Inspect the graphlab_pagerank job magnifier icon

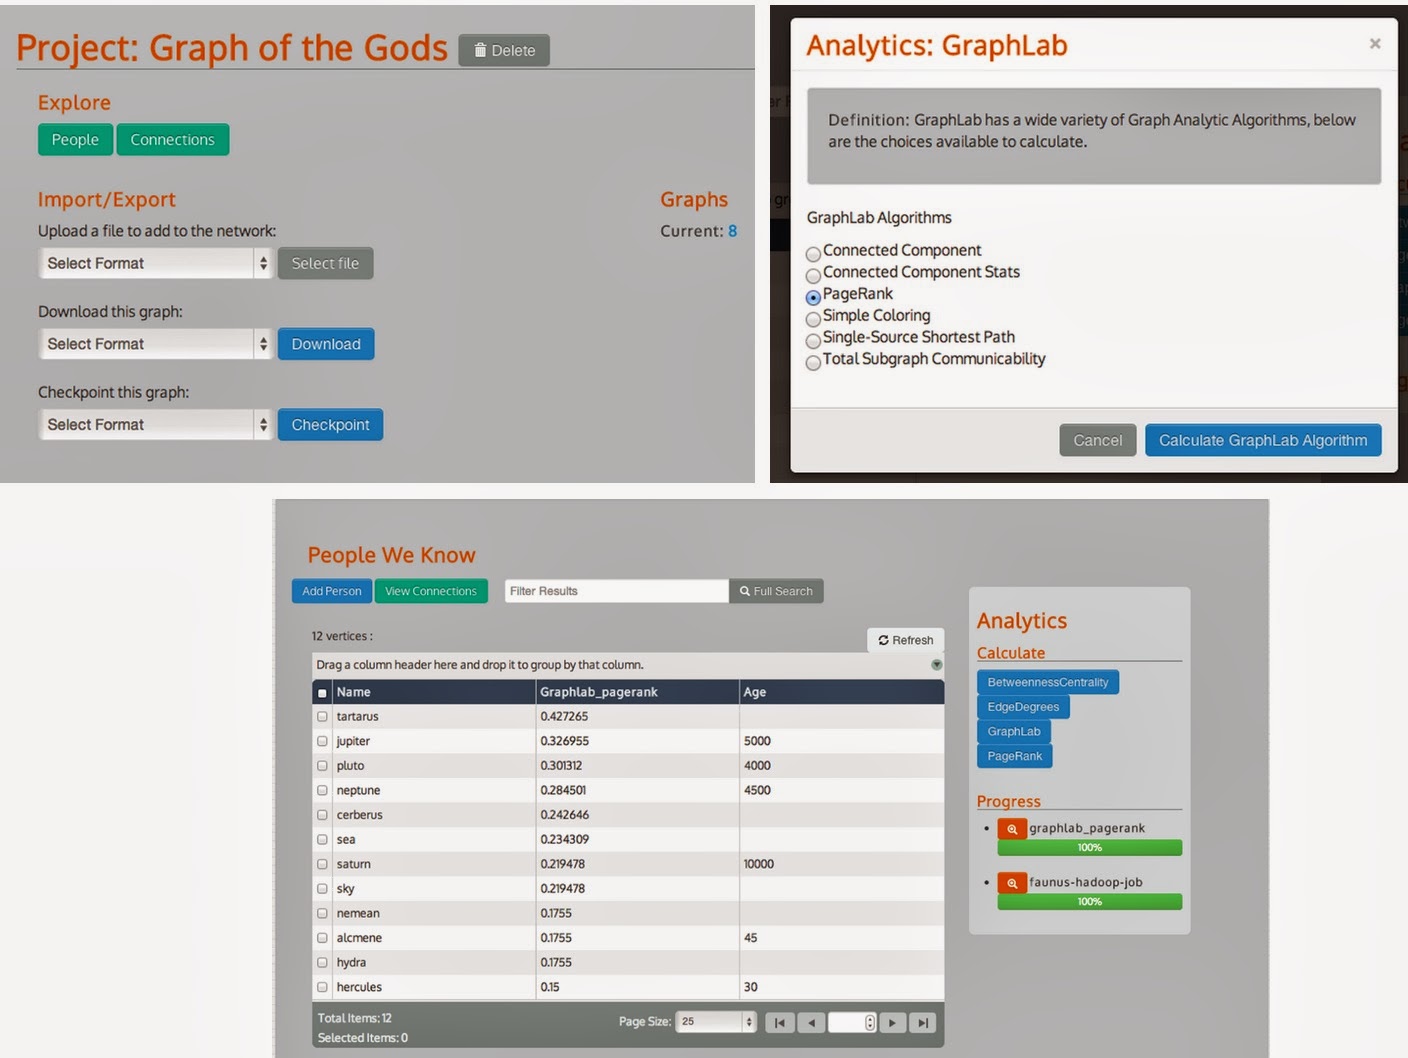pos(1012,829)
